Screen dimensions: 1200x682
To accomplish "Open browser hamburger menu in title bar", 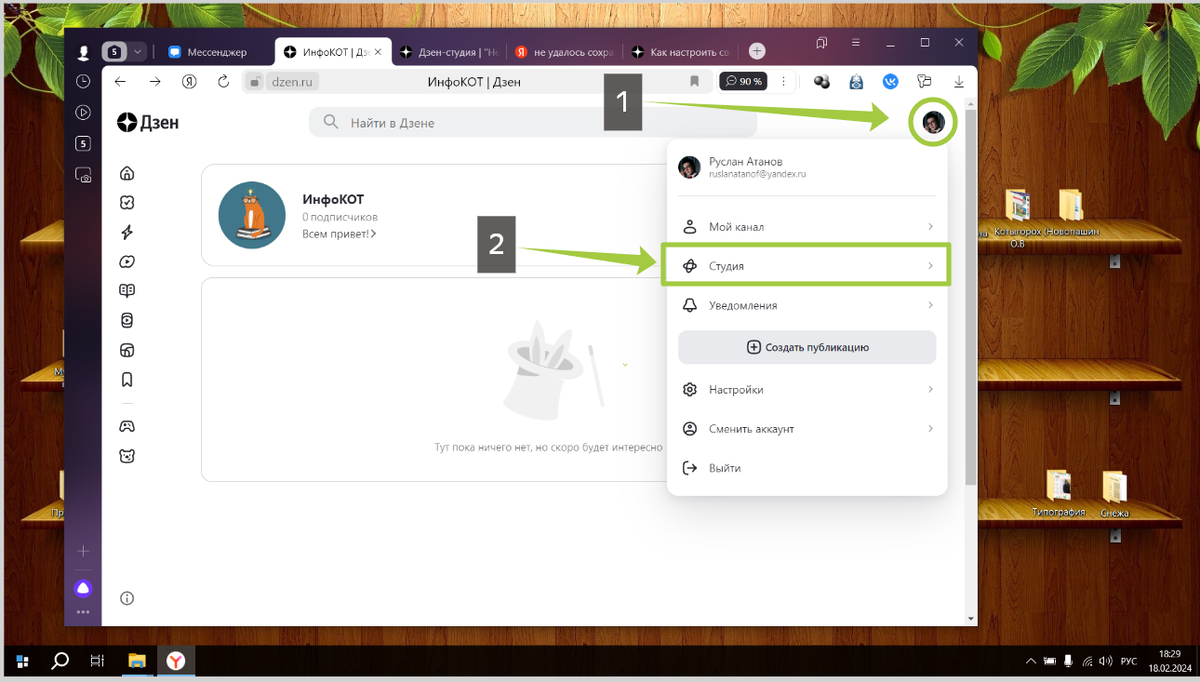I will point(855,43).
